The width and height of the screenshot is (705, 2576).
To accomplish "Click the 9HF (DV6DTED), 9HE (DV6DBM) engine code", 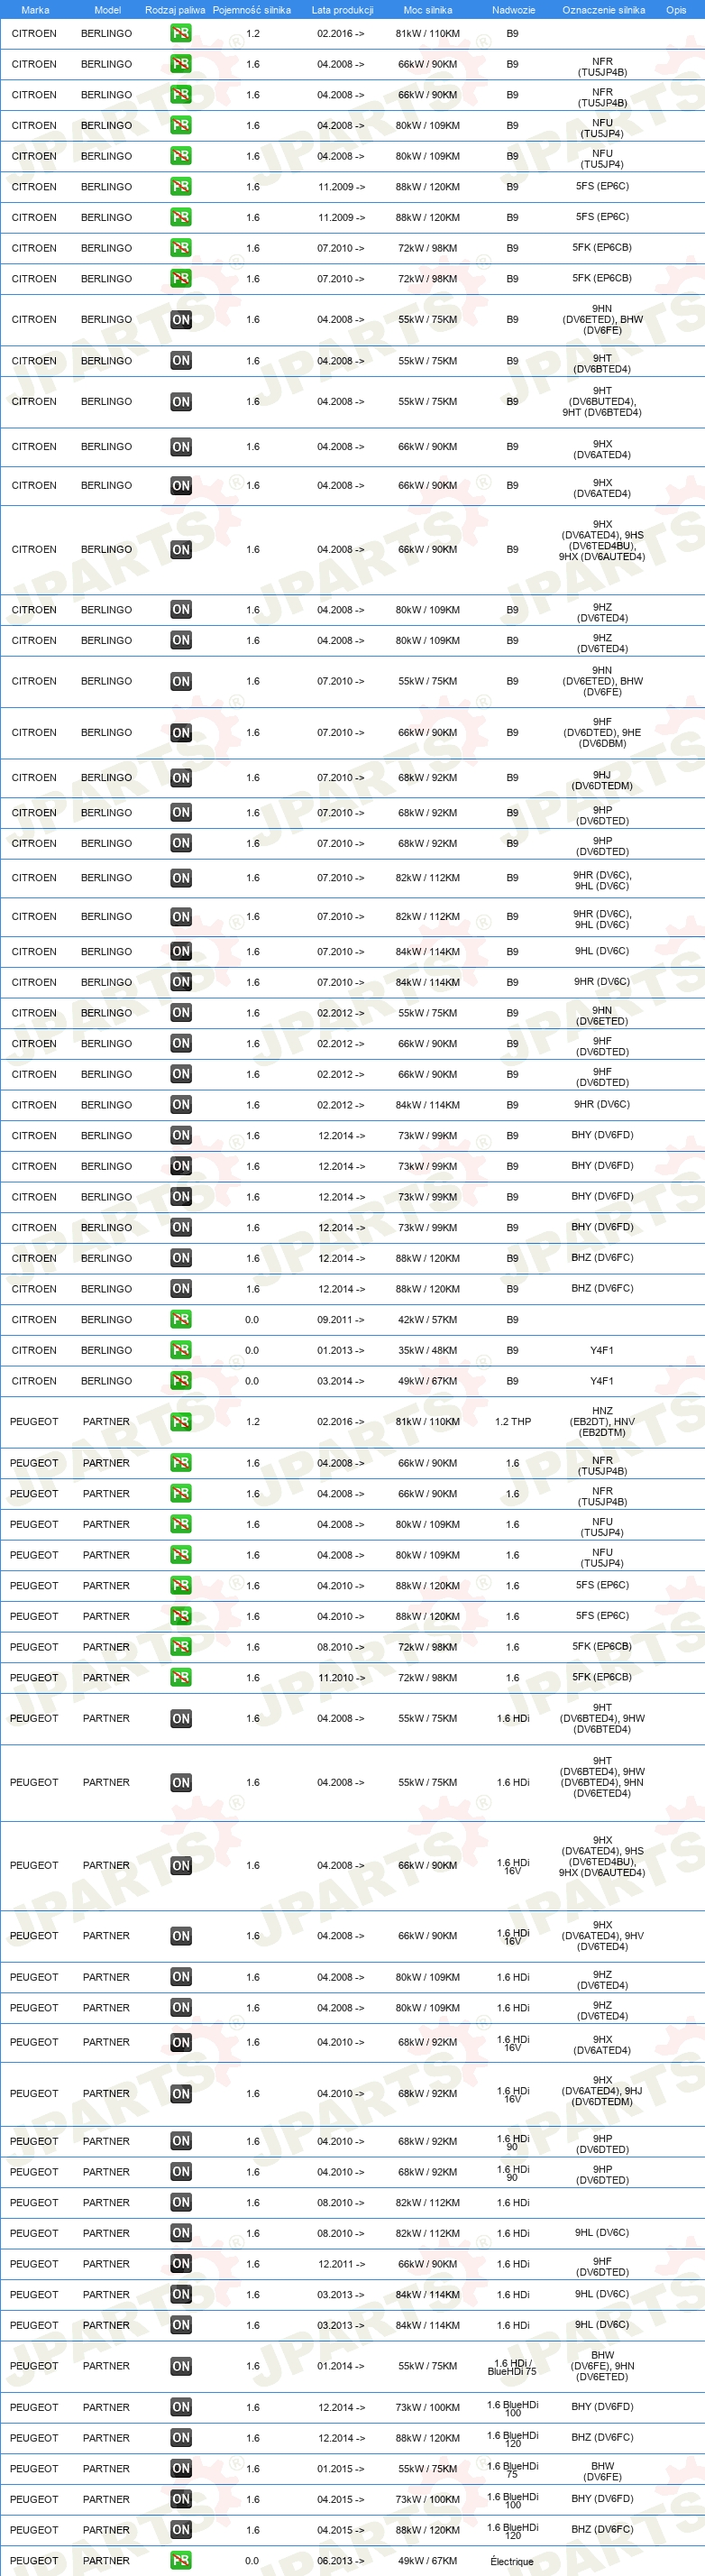I will (602, 733).
